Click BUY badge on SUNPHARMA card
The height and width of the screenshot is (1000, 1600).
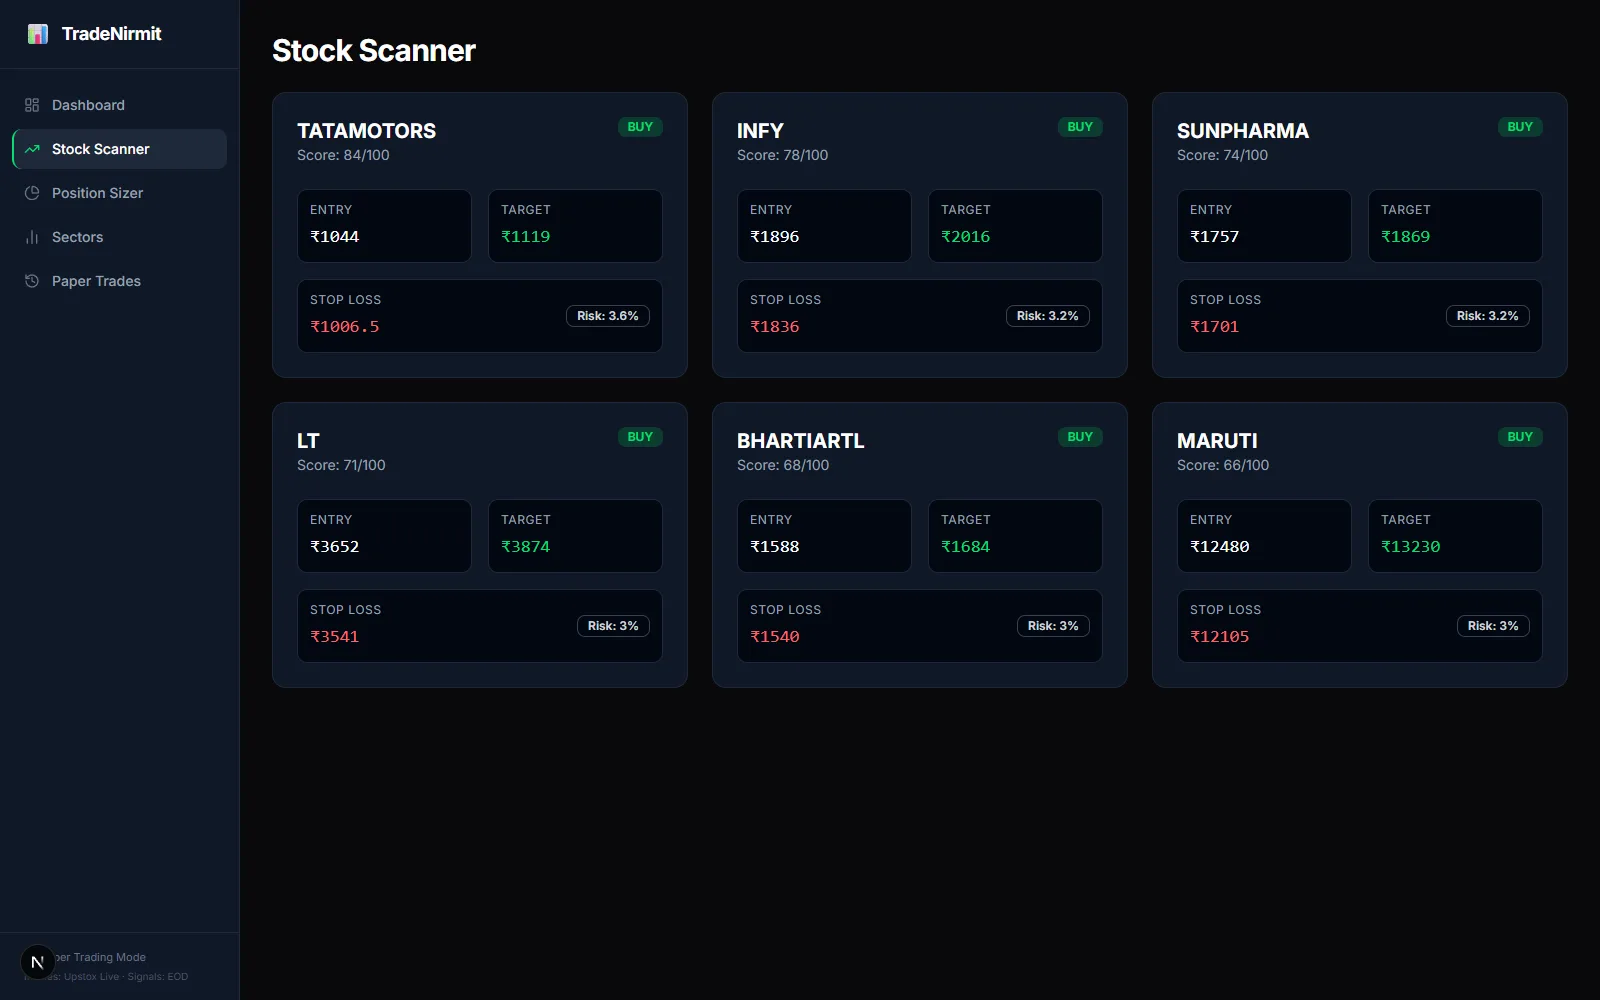point(1520,127)
